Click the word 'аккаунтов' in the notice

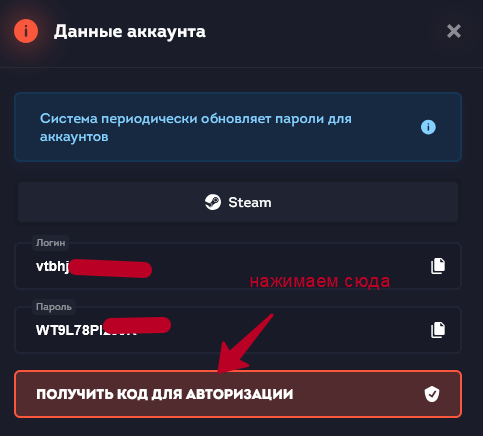(x=74, y=137)
